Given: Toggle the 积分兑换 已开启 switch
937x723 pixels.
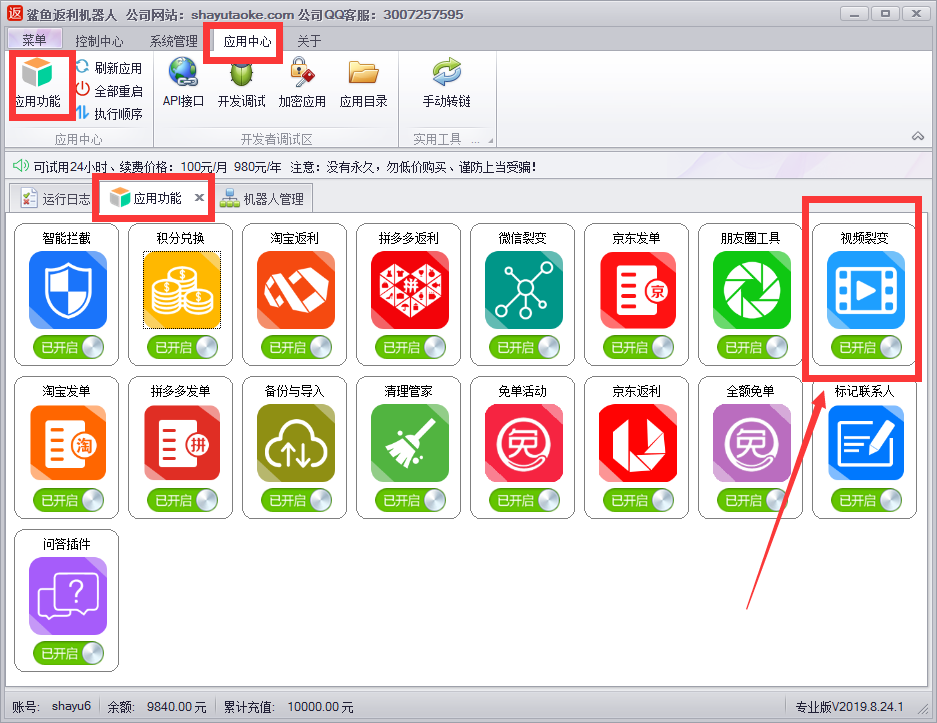Looking at the screenshot, I should [x=182, y=347].
